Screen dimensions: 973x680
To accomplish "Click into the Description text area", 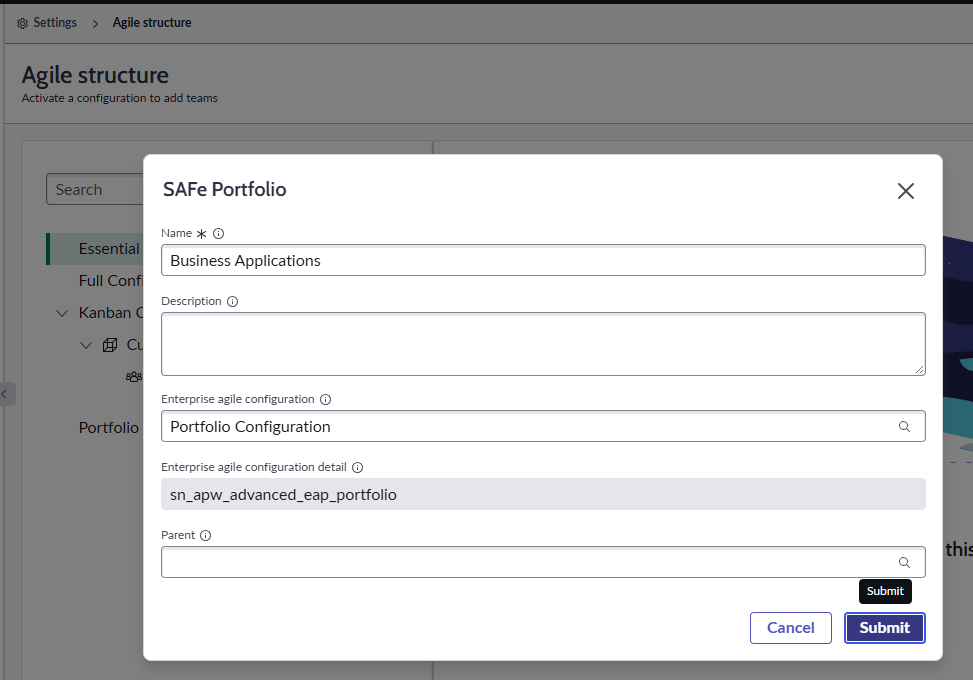I will click(543, 344).
